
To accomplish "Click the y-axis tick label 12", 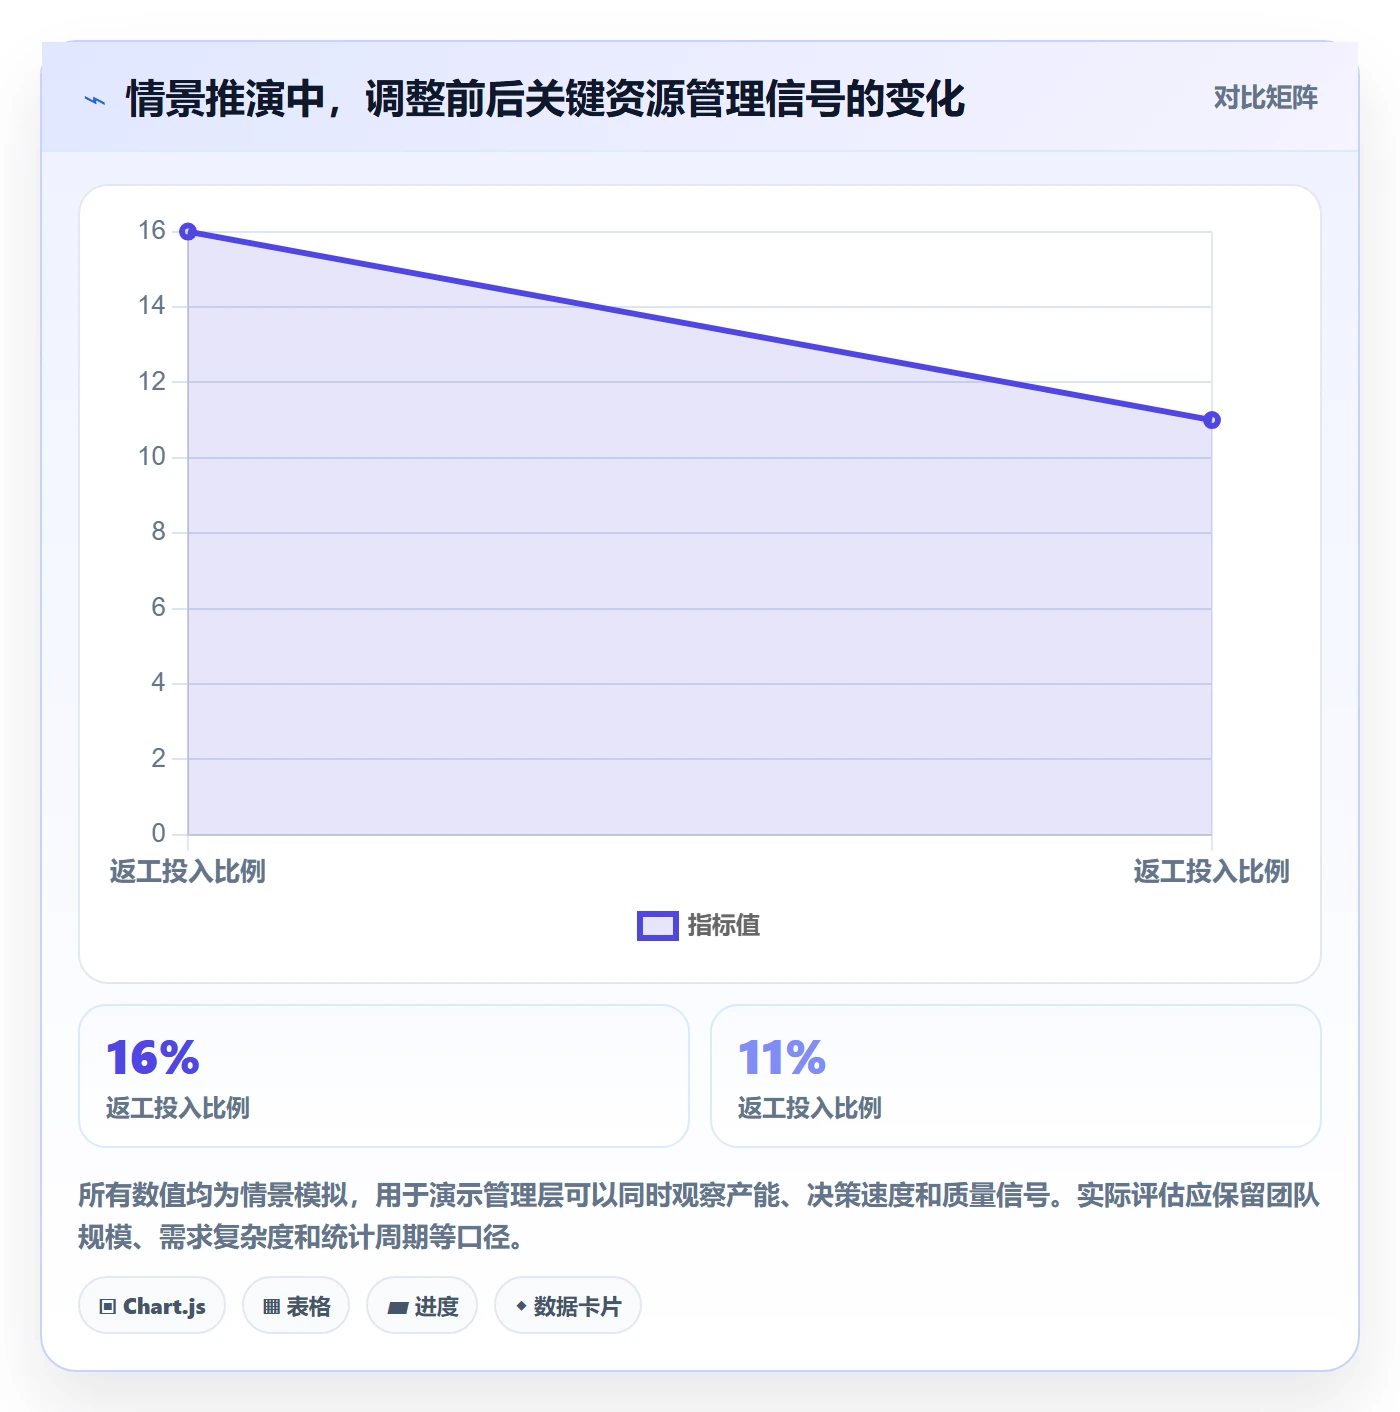I will tap(152, 381).
